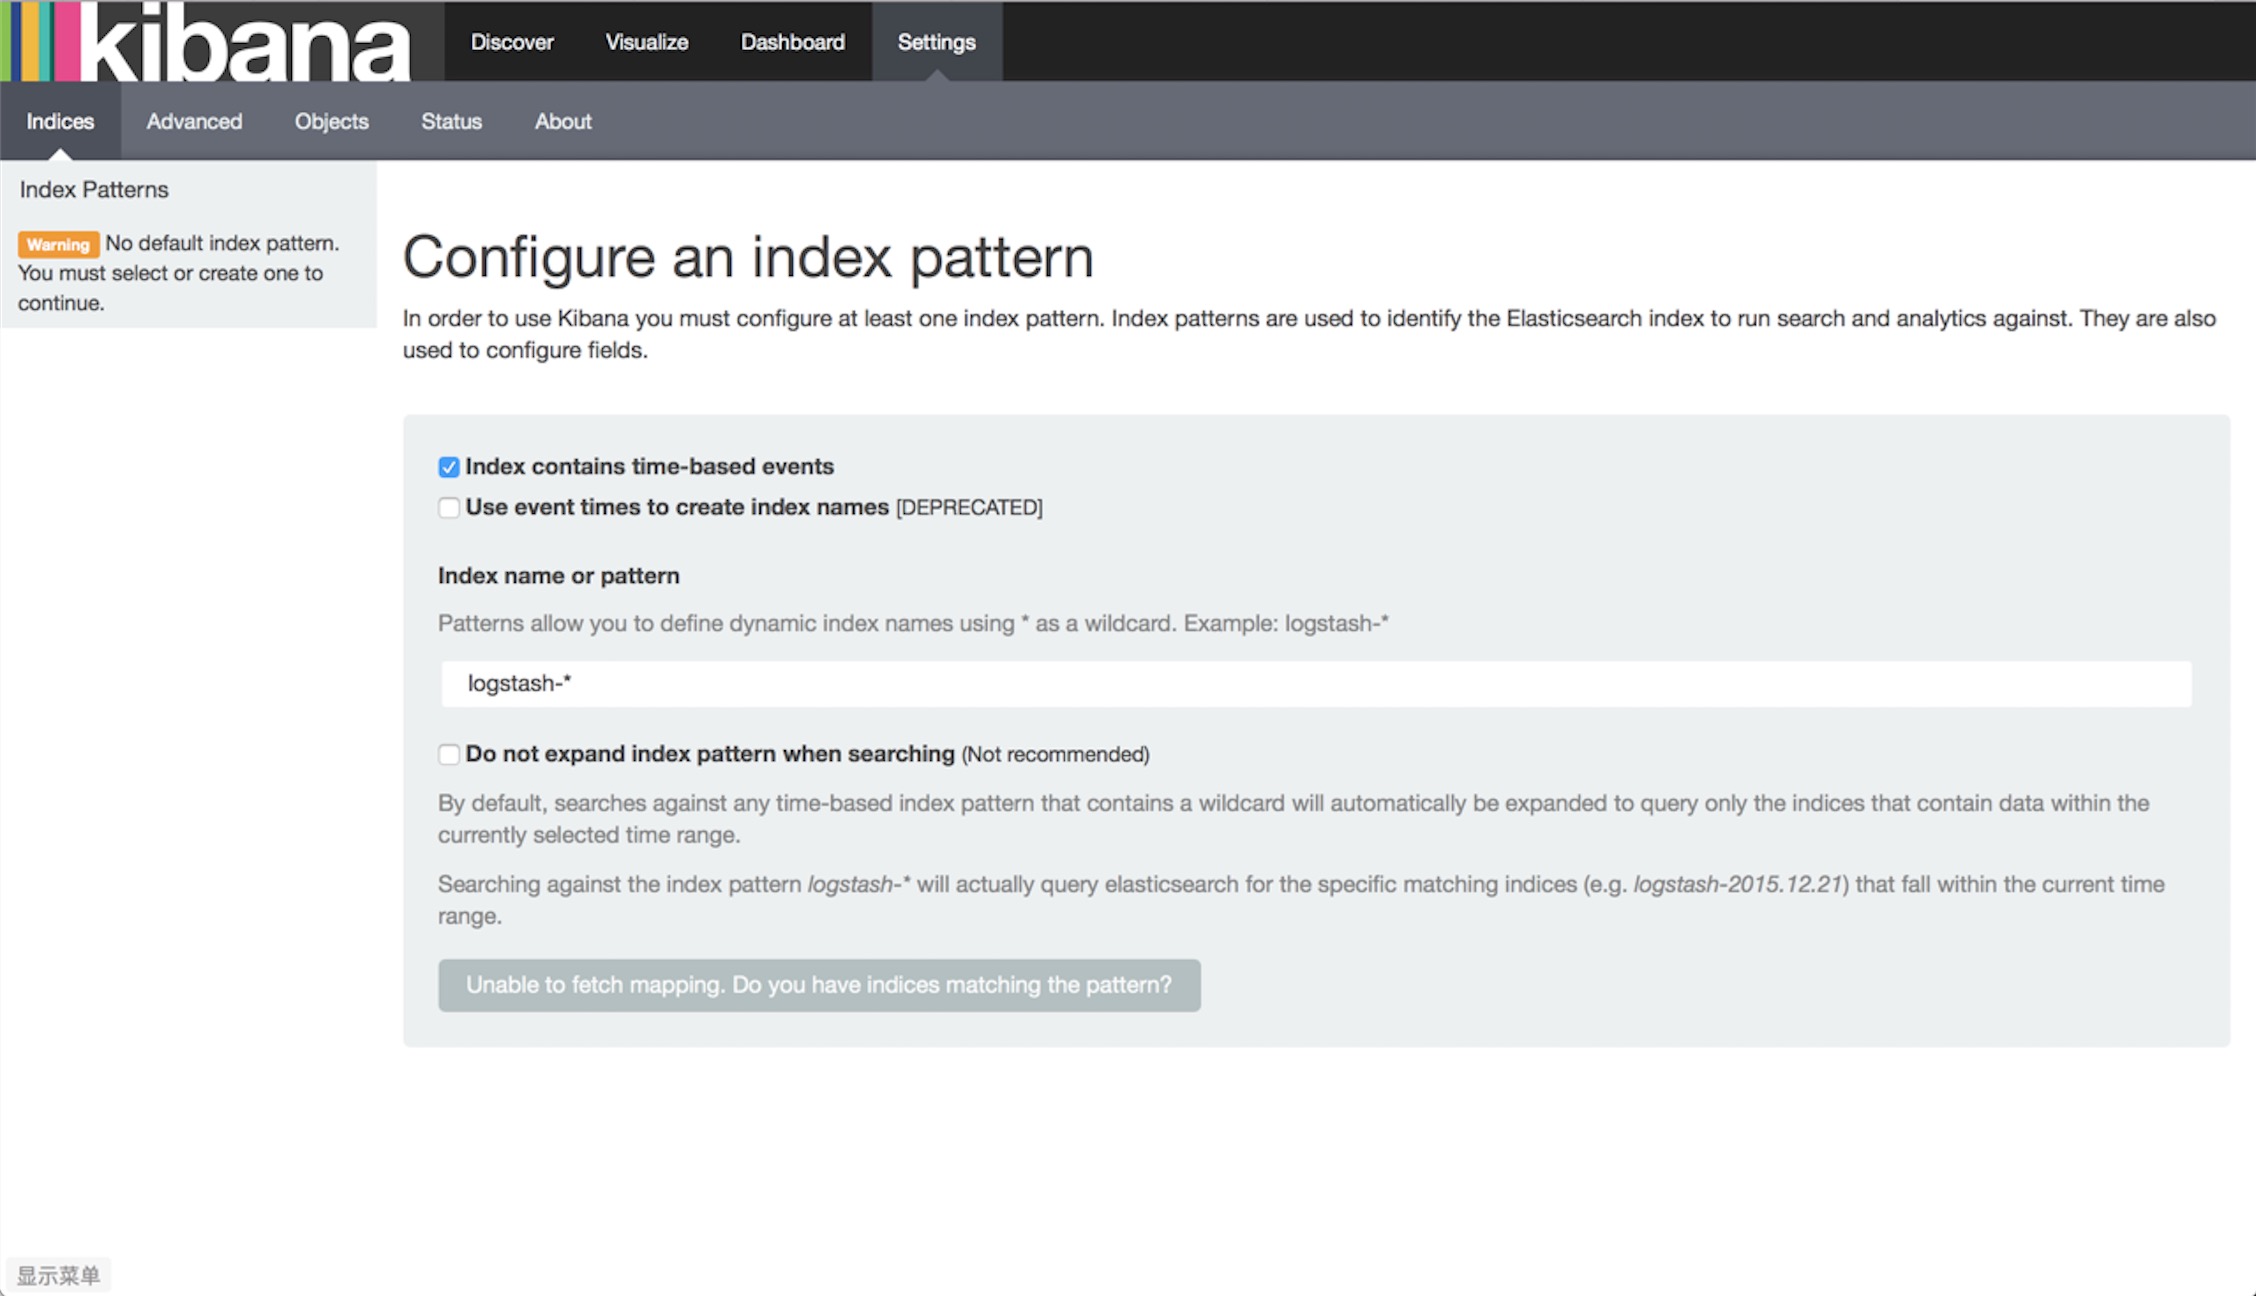
Task: Click the index name pattern input field
Action: (1315, 684)
